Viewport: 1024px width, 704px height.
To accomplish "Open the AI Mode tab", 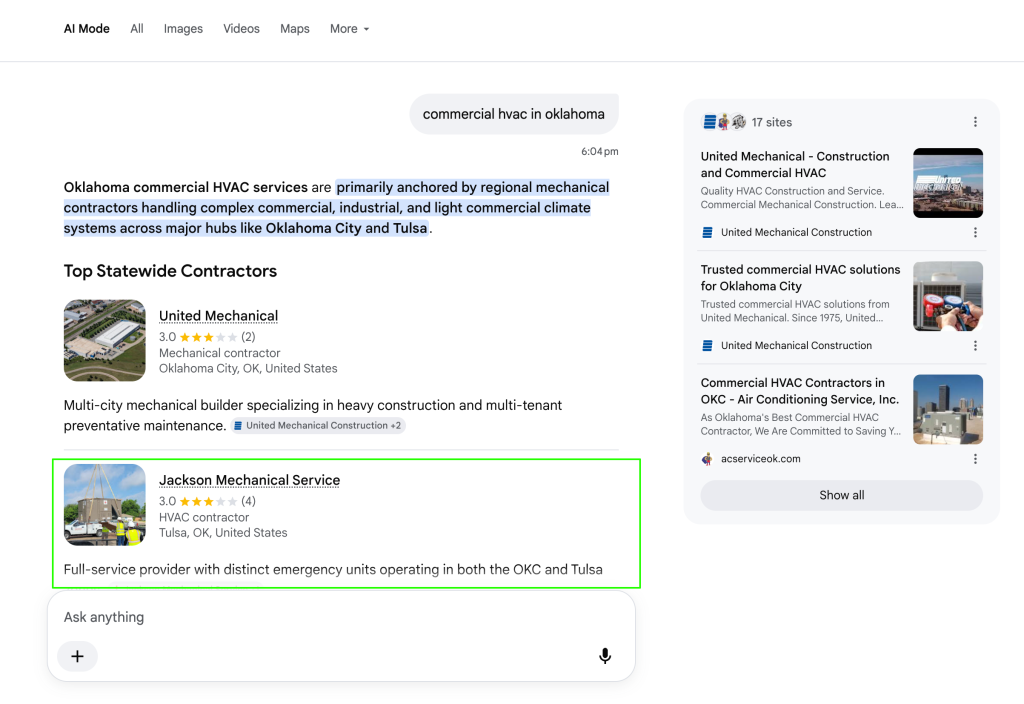I will pos(86,29).
